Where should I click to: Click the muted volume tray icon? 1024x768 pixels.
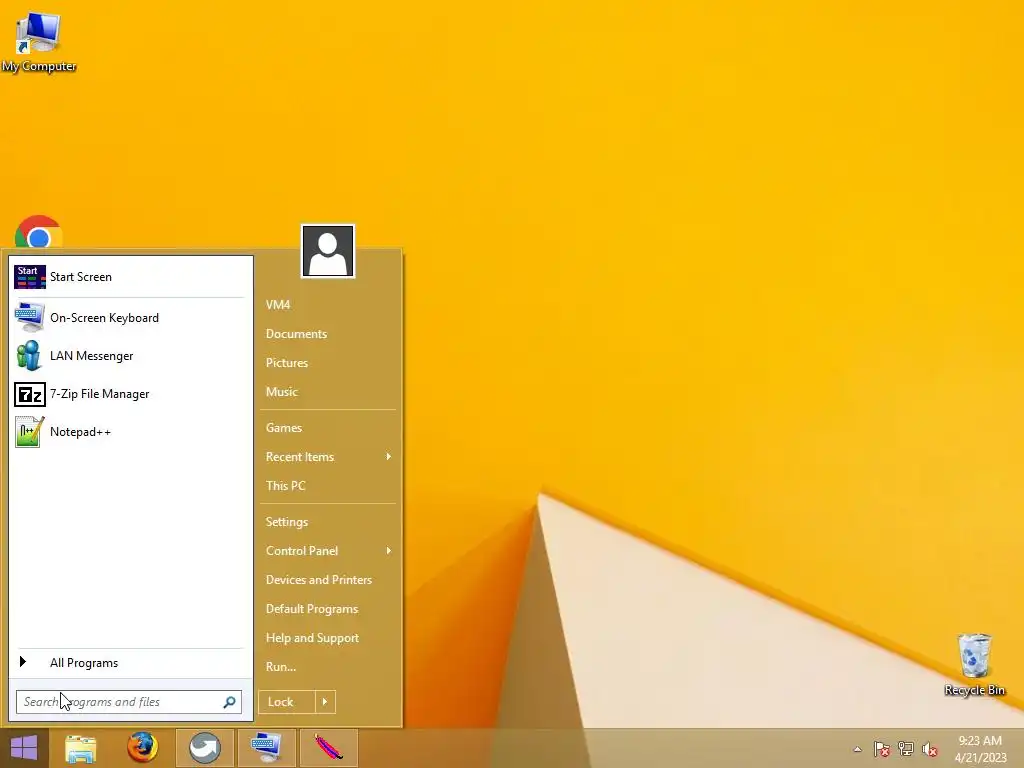click(x=930, y=749)
